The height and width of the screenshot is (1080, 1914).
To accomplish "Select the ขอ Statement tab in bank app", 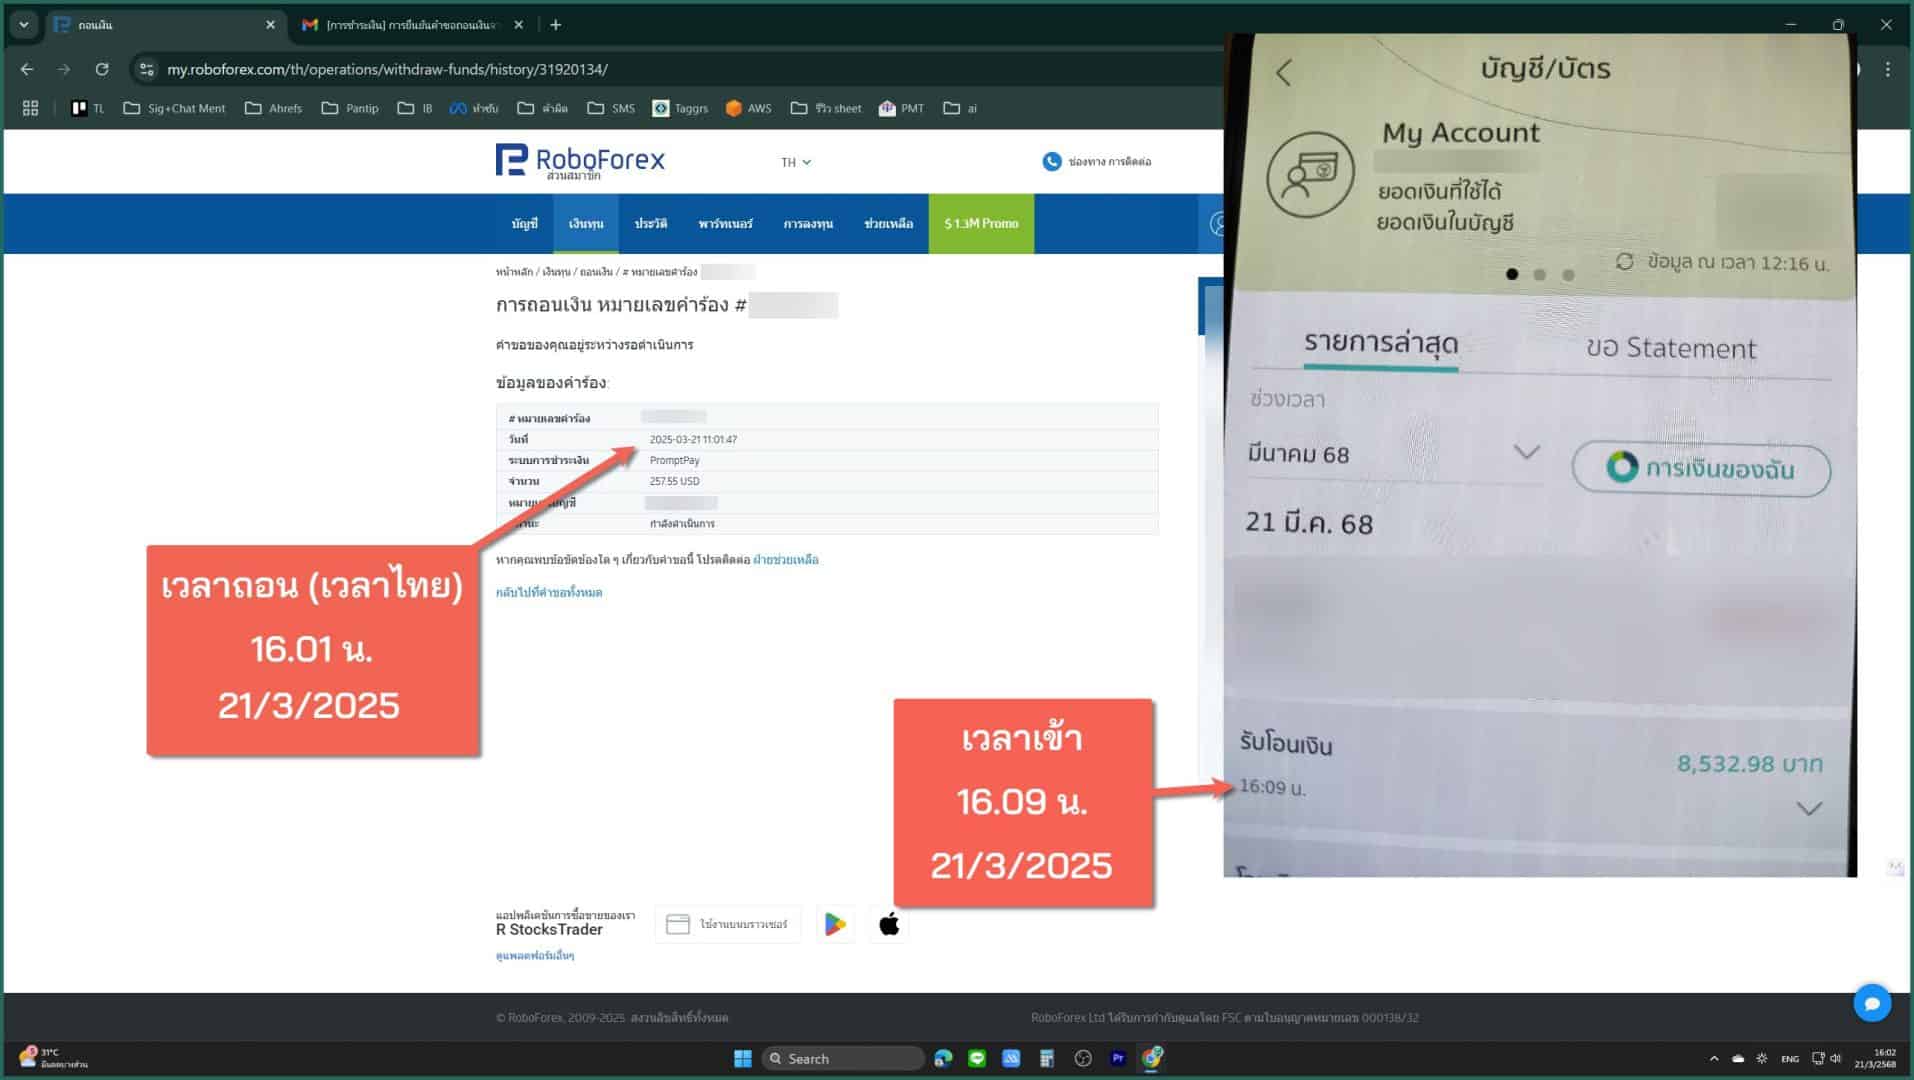I will pos(1671,348).
